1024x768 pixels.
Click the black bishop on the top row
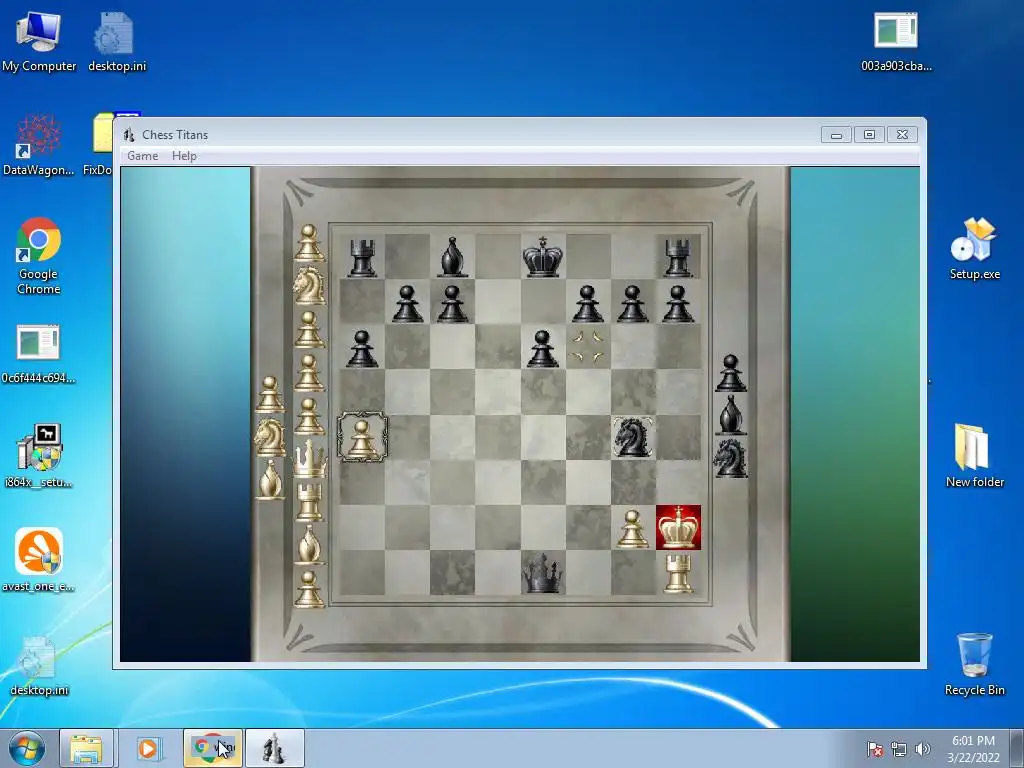coord(453,257)
